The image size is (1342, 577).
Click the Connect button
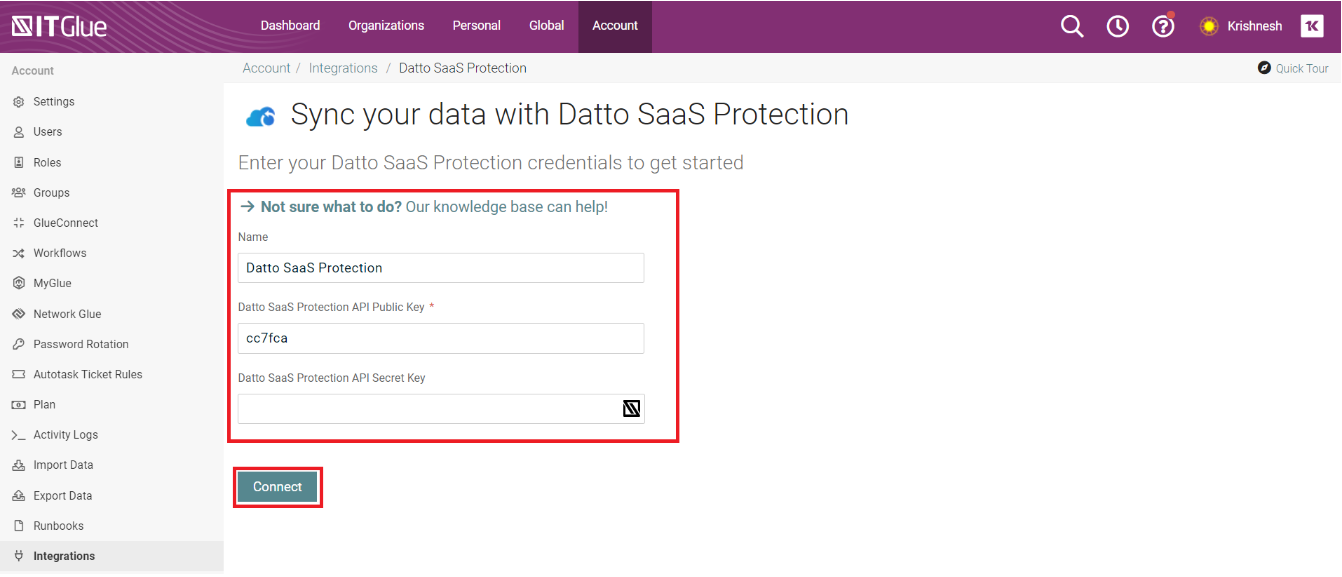(x=277, y=487)
